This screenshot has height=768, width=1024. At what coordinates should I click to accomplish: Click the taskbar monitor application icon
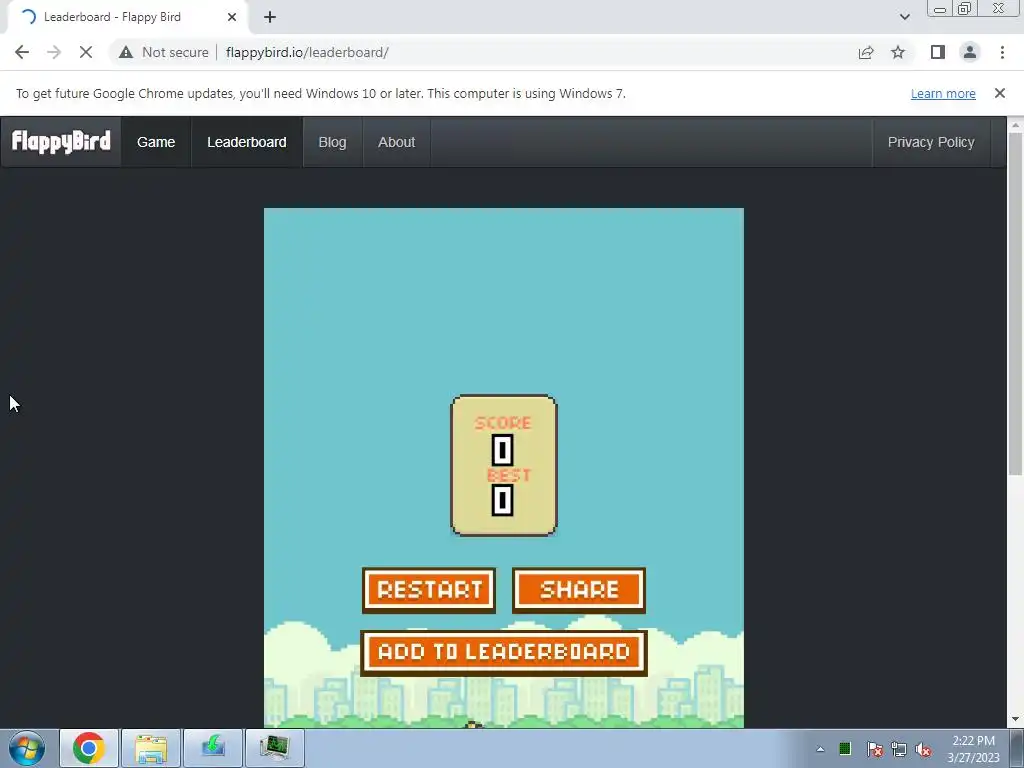click(275, 748)
